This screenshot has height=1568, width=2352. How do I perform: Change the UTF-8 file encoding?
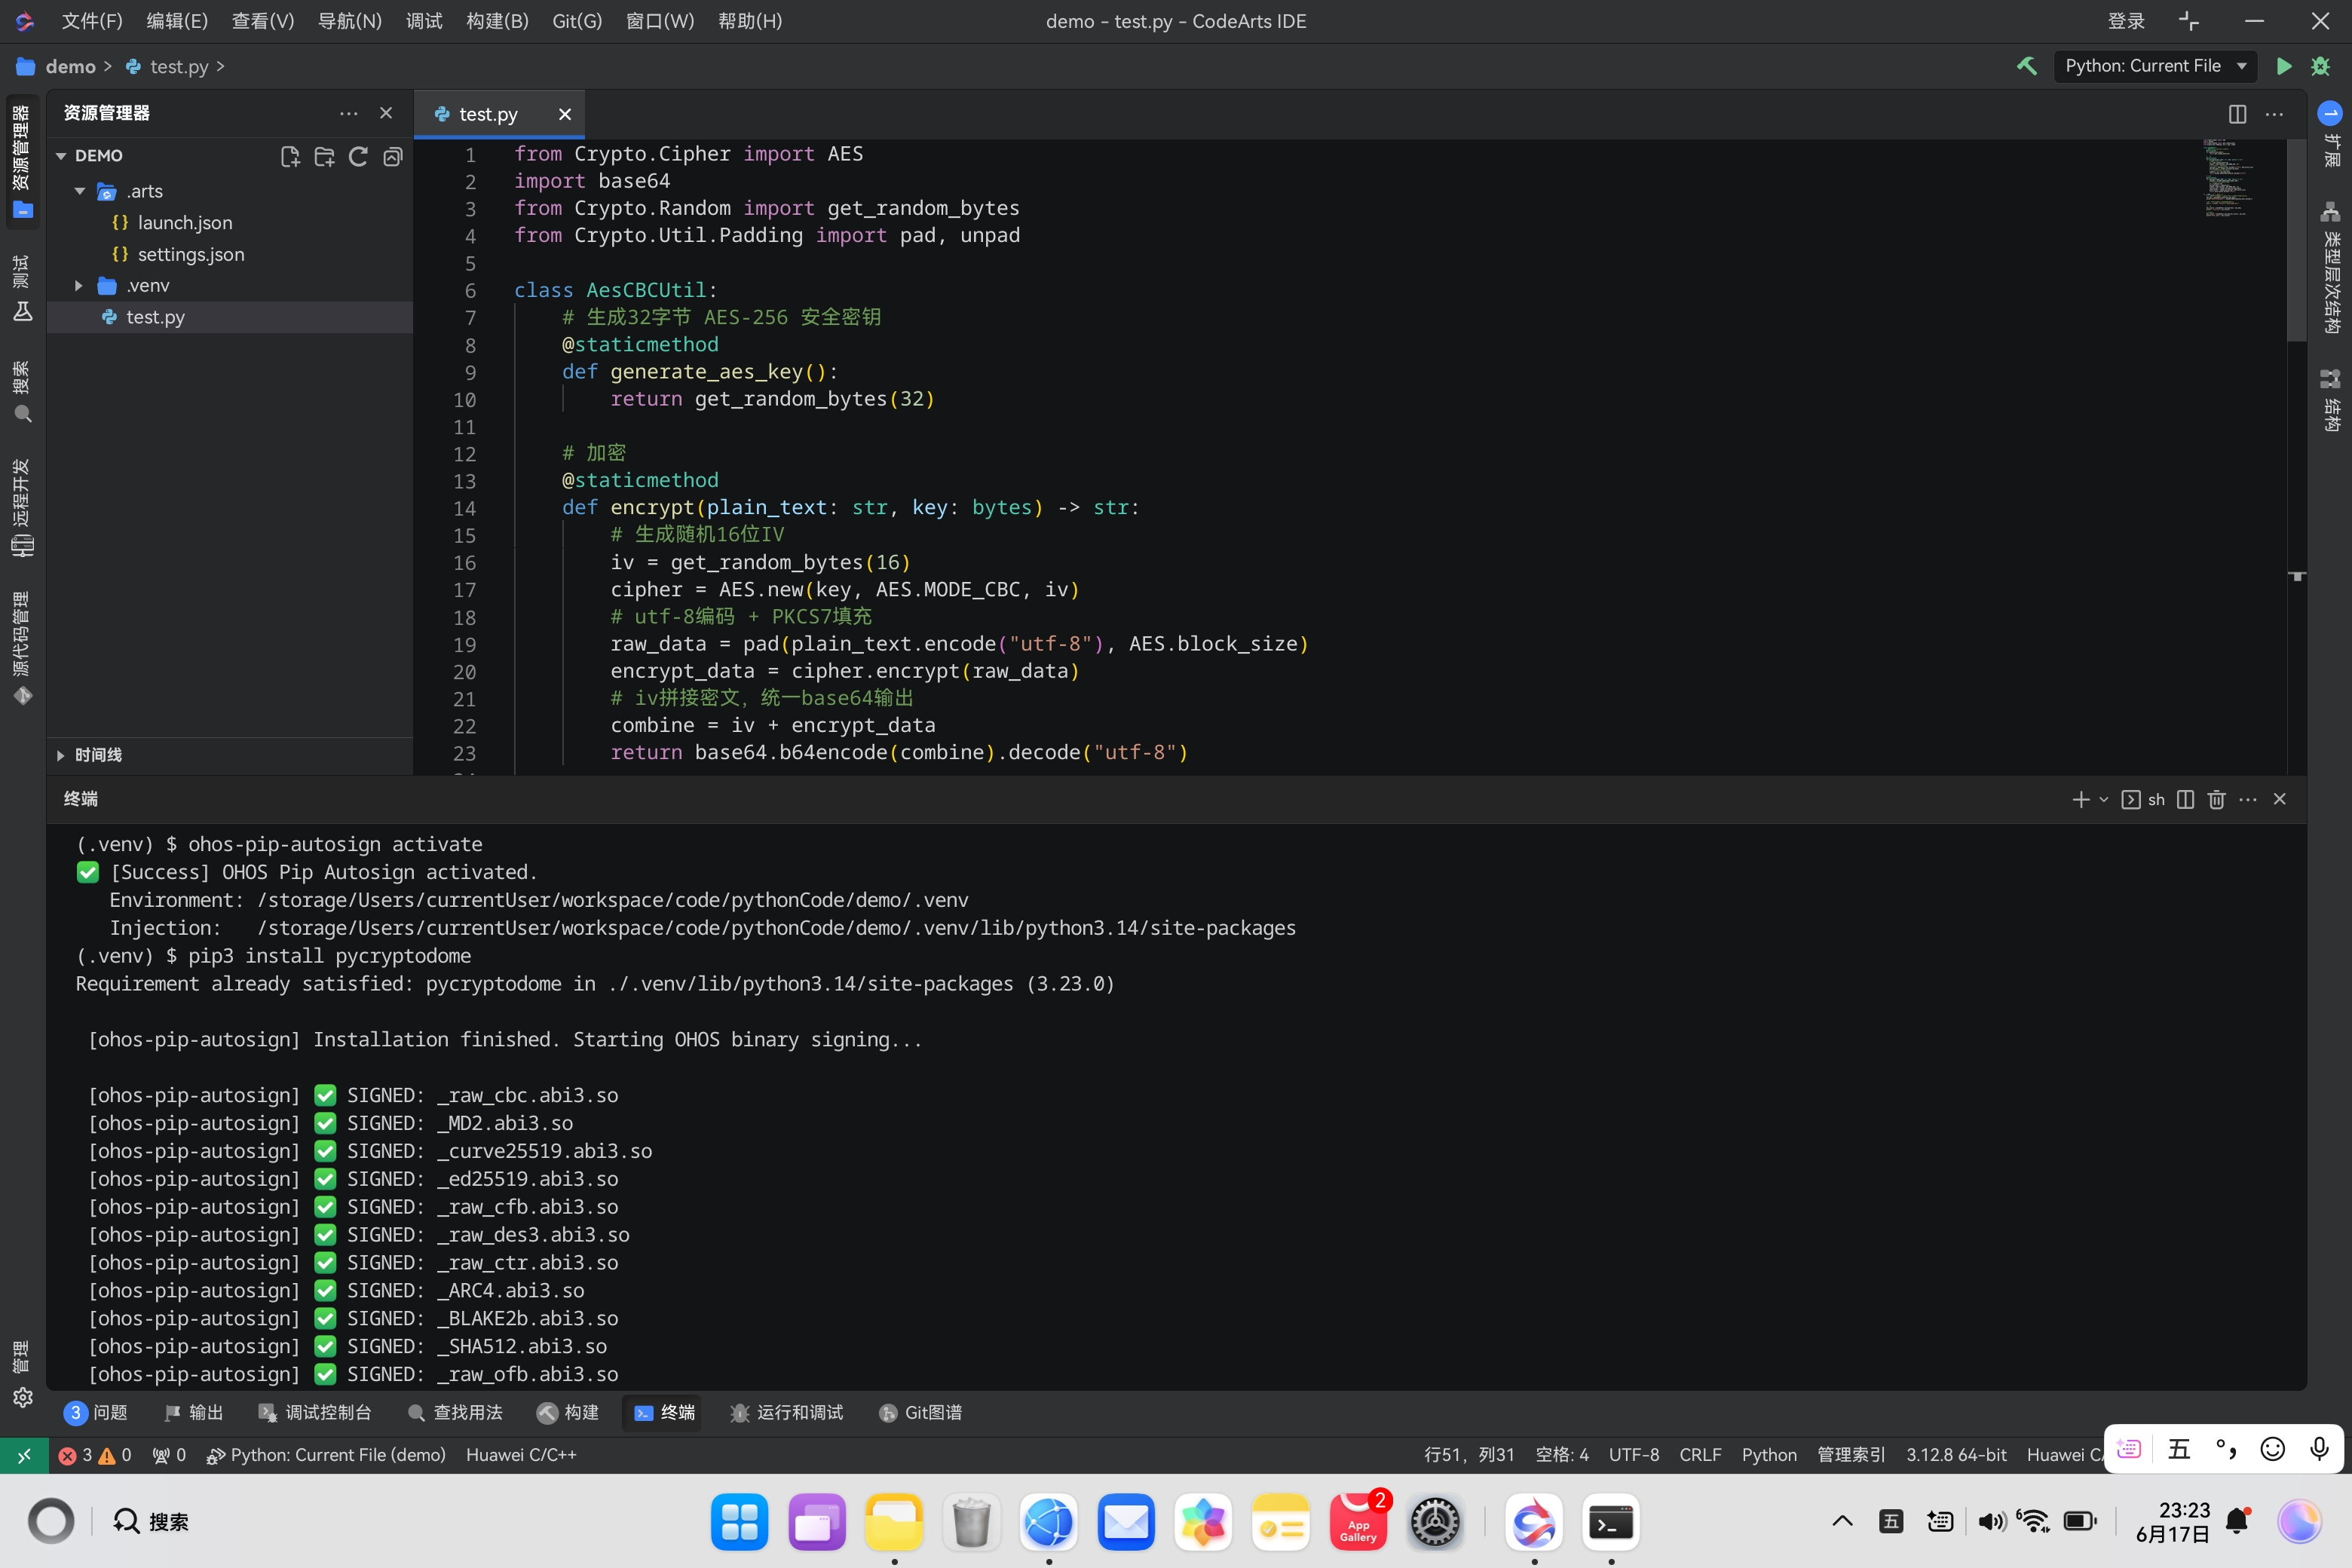(x=1634, y=1455)
